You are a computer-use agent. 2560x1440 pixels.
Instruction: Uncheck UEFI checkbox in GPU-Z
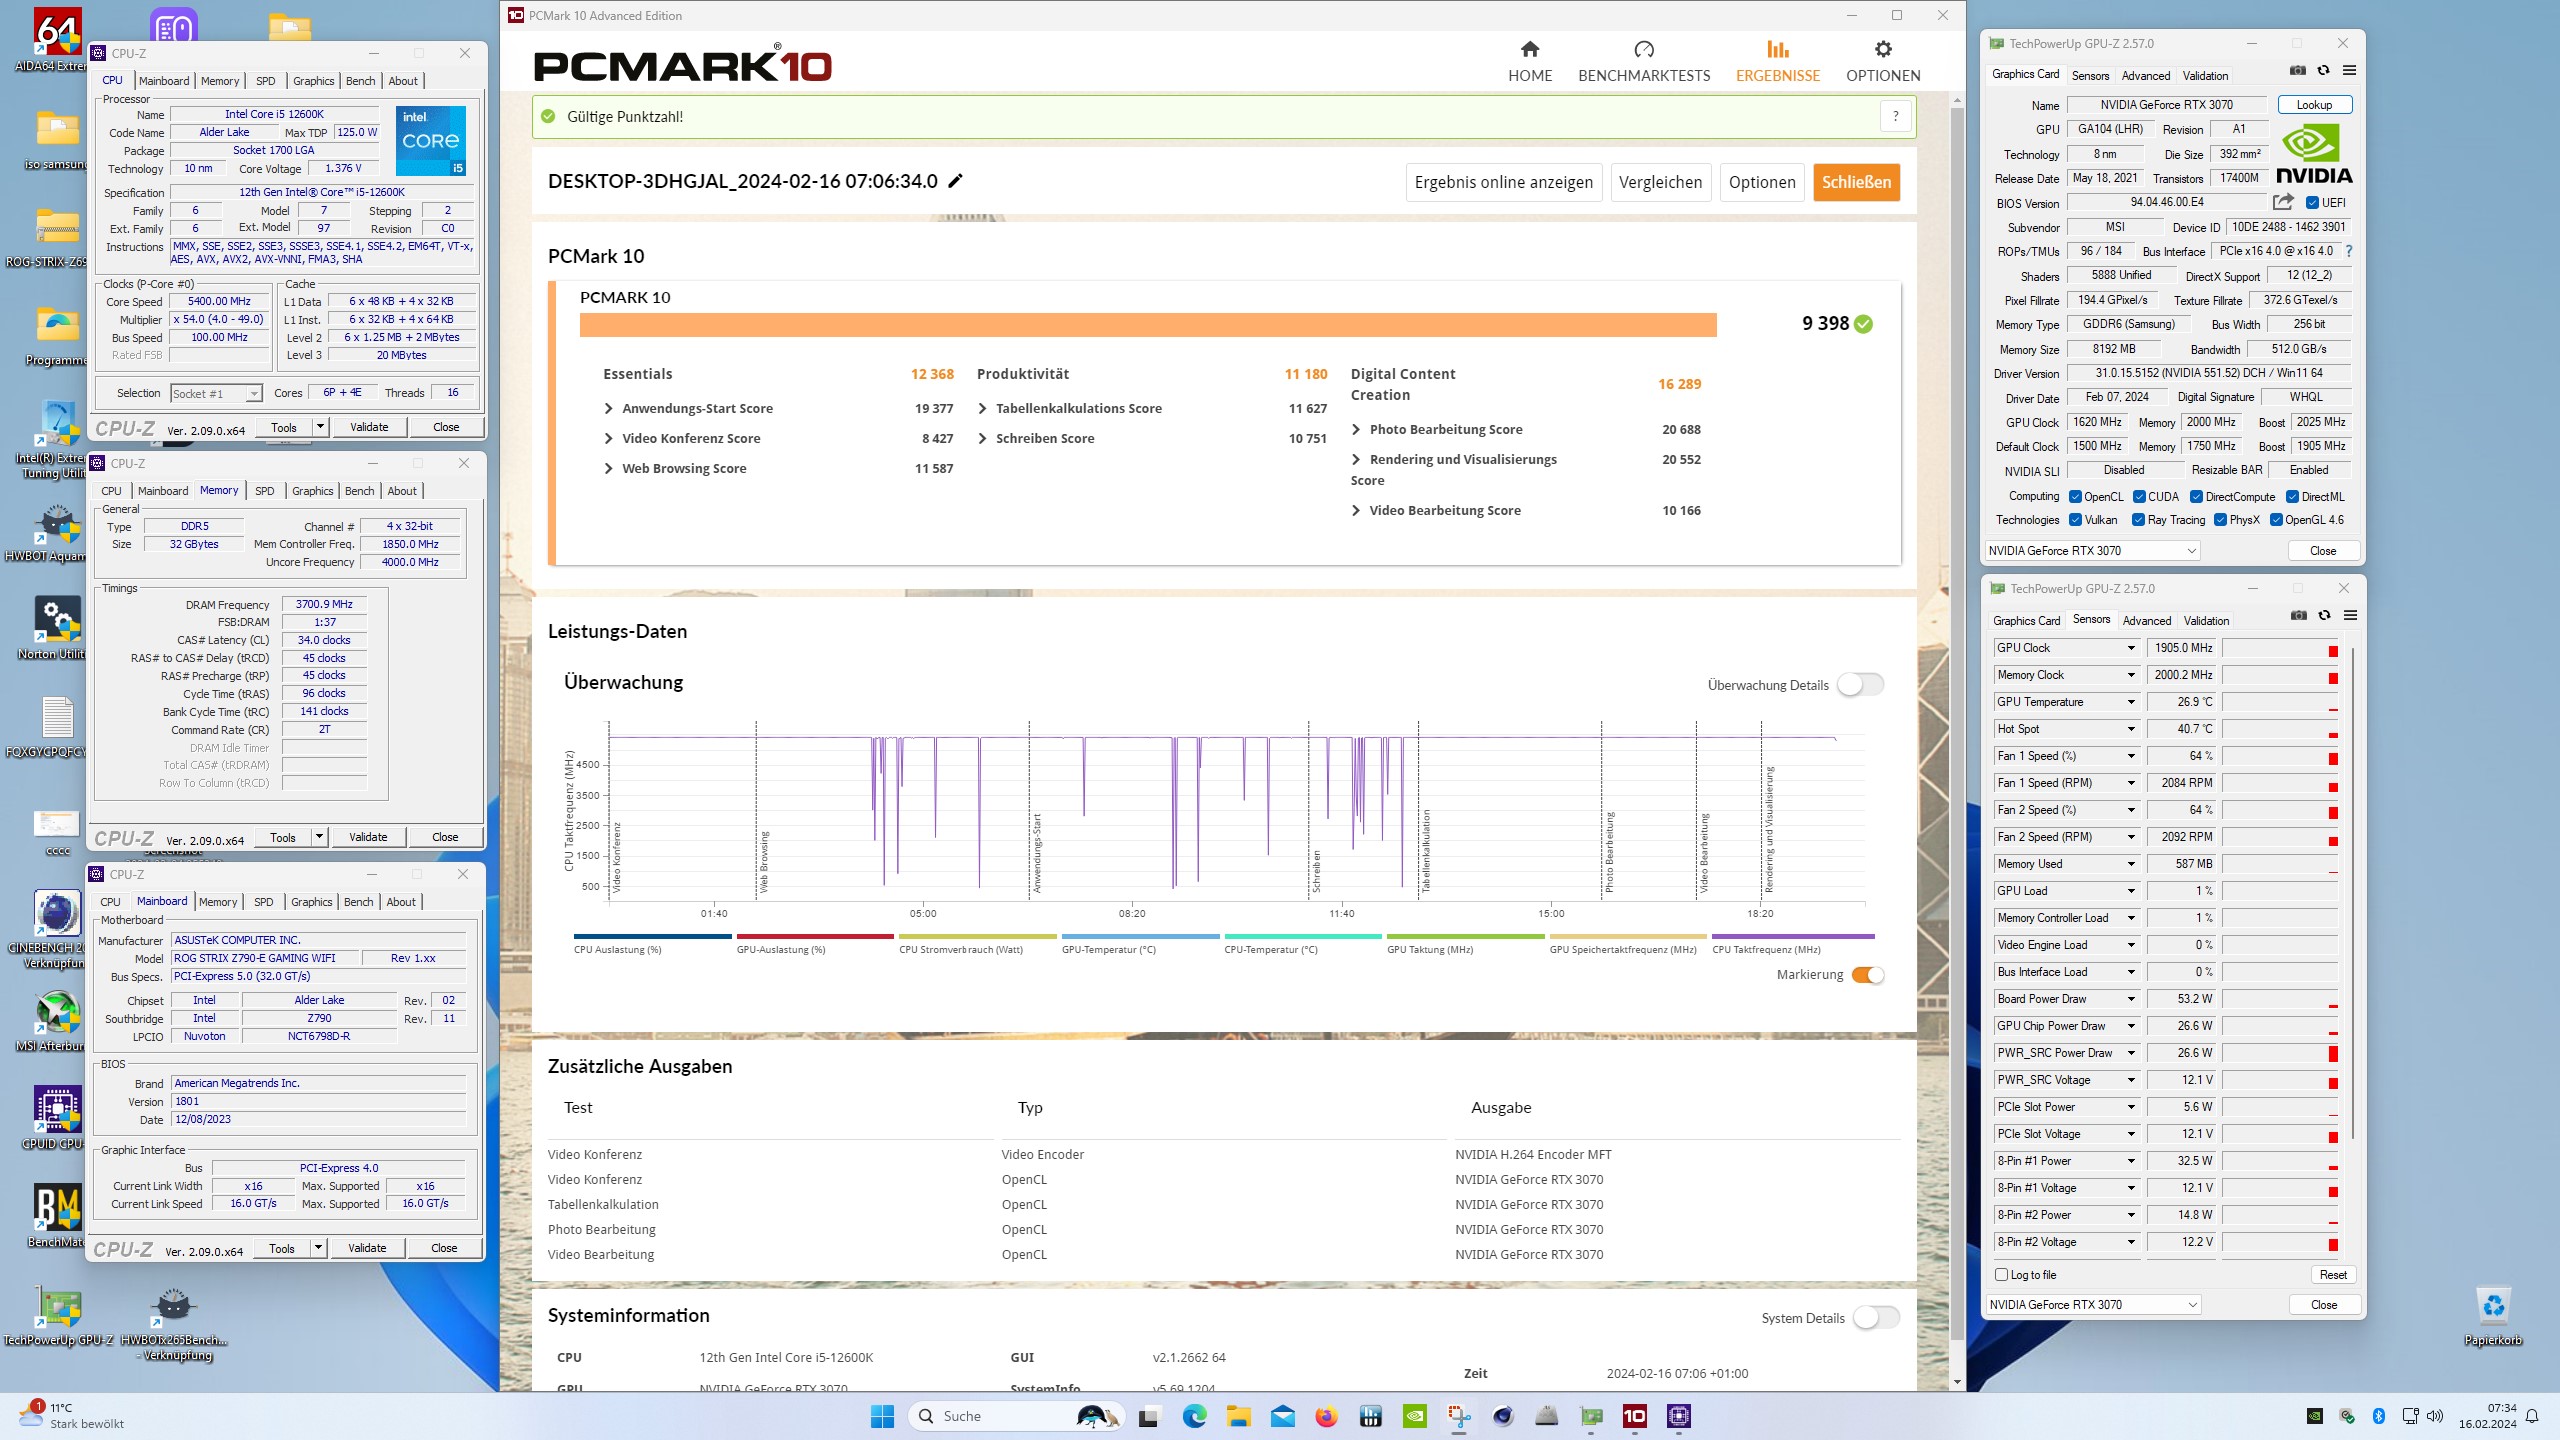point(2312,203)
